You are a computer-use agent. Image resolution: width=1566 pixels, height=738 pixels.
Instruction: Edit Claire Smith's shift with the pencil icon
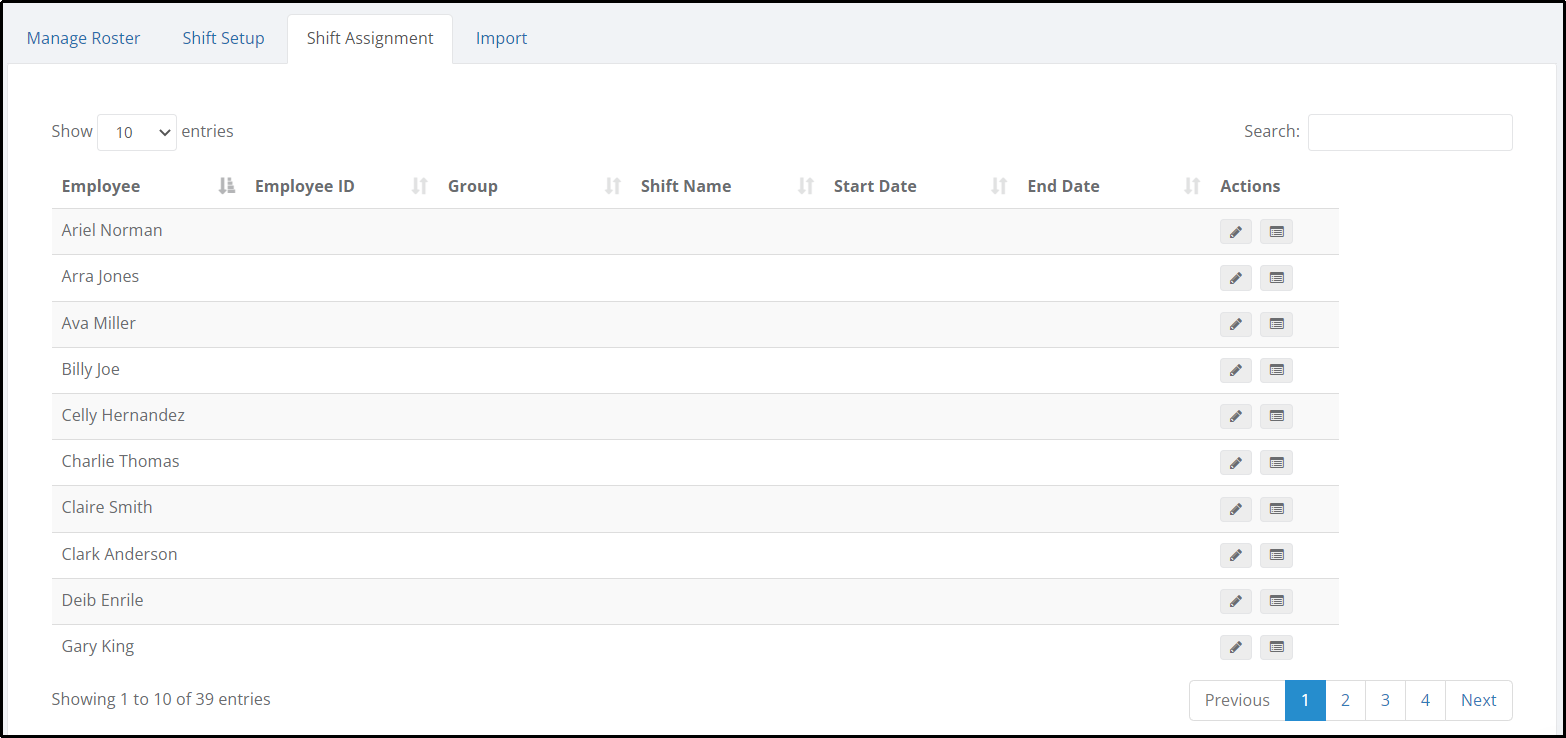(1236, 509)
